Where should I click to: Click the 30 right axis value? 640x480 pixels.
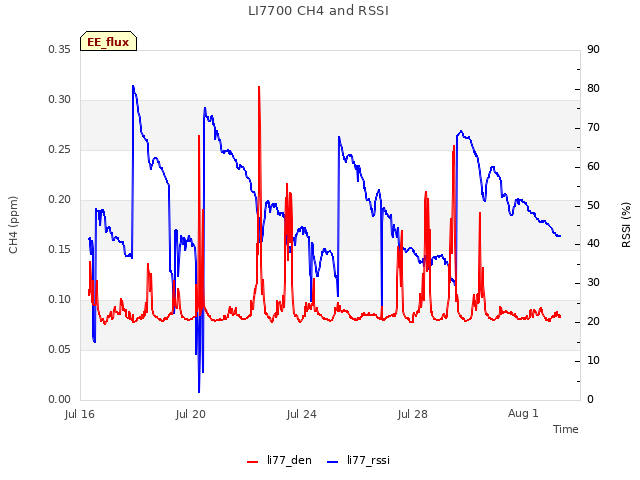(x=593, y=282)
